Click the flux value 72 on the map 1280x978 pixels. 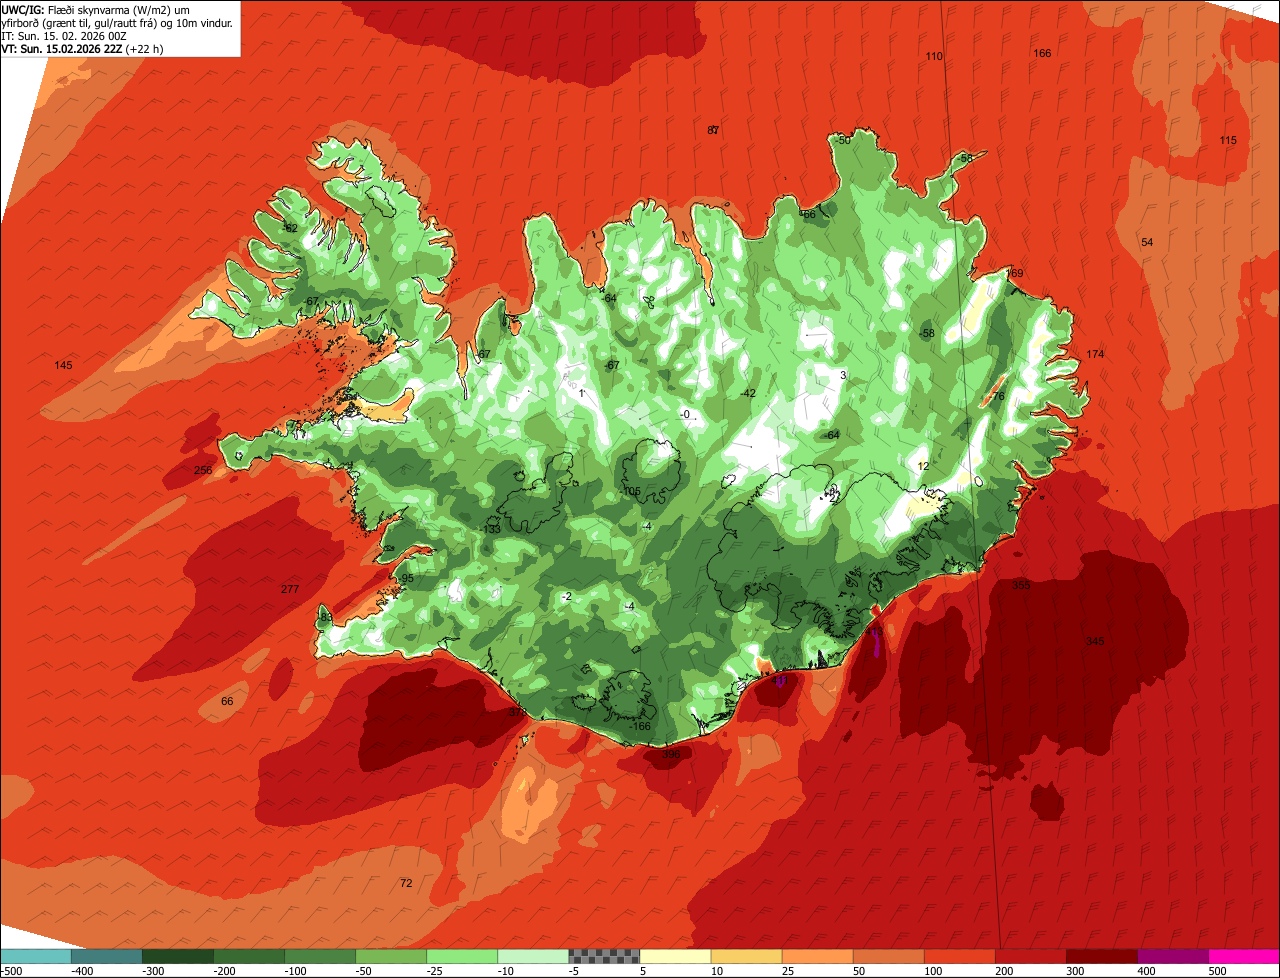406,883
